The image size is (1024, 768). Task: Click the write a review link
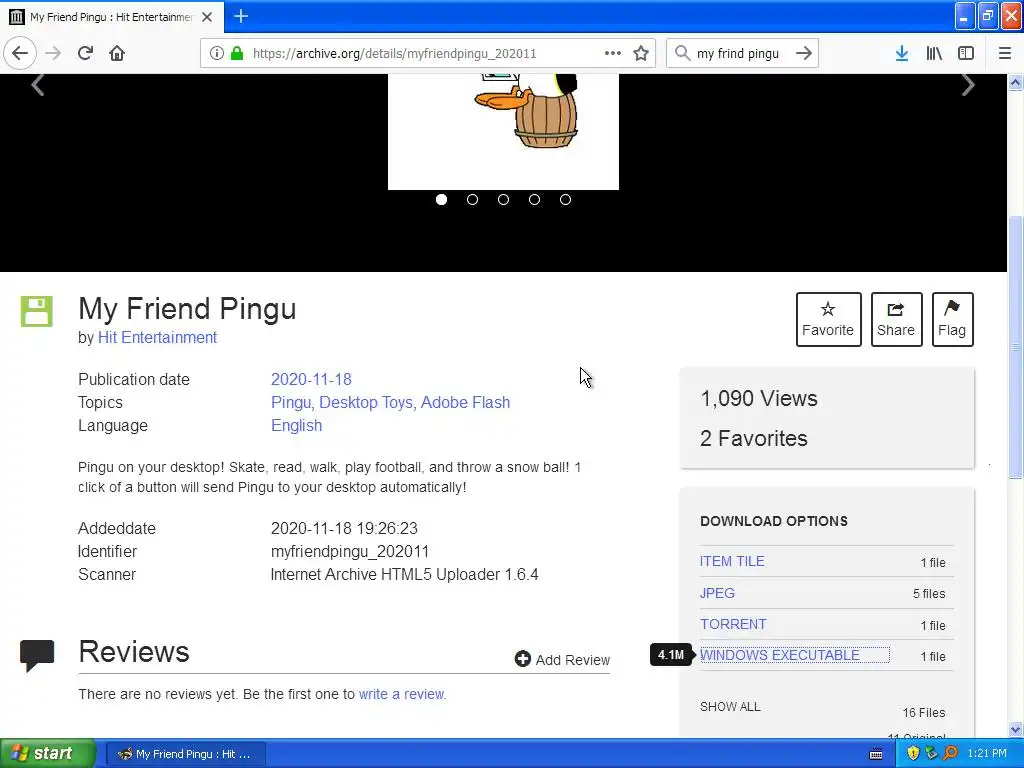pos(402,694)
